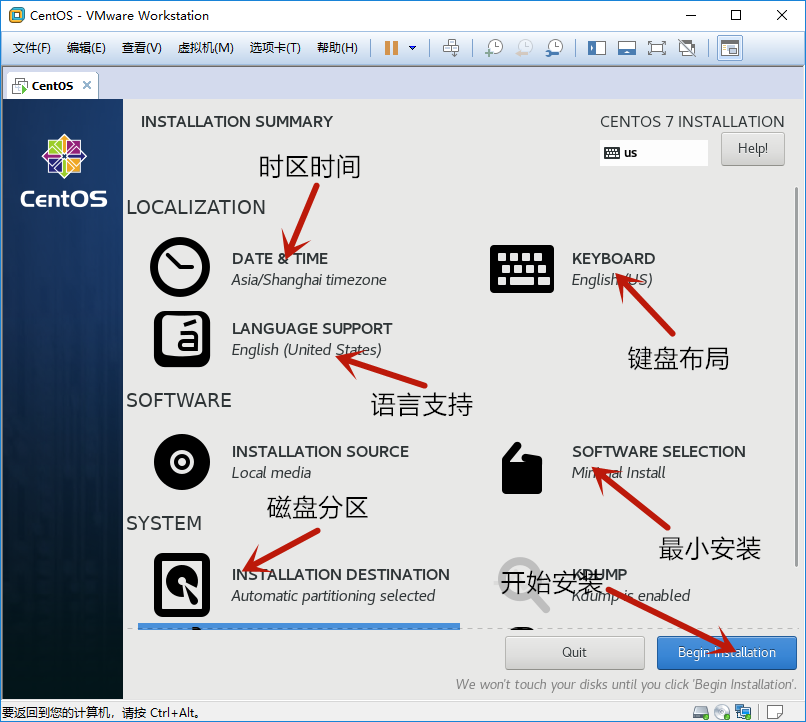806x722 pixels.
Task: Click the hard disk status bar icon
Action: (701, 712)
